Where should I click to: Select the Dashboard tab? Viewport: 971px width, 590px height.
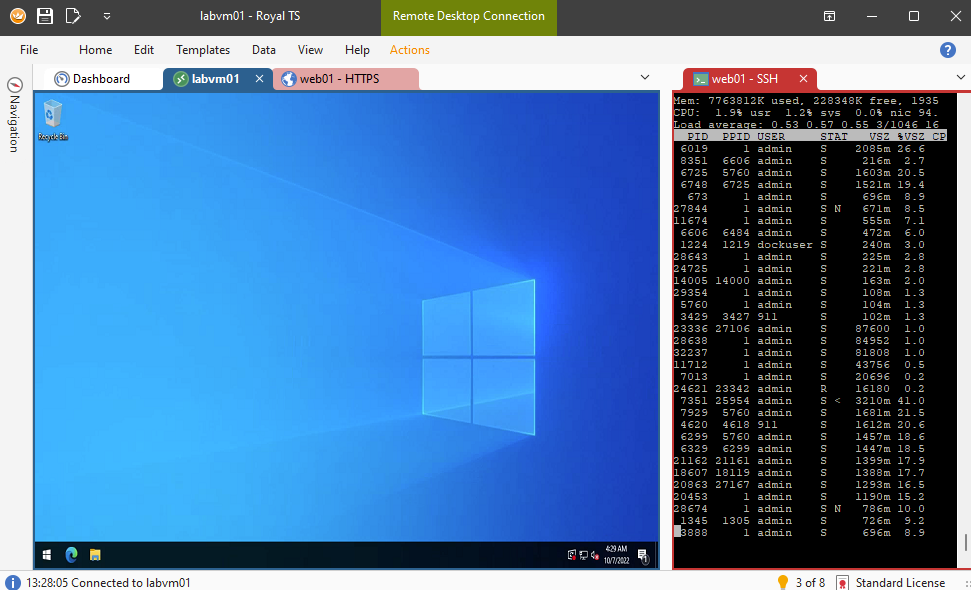pyautogui.click(x=100, y=79)
